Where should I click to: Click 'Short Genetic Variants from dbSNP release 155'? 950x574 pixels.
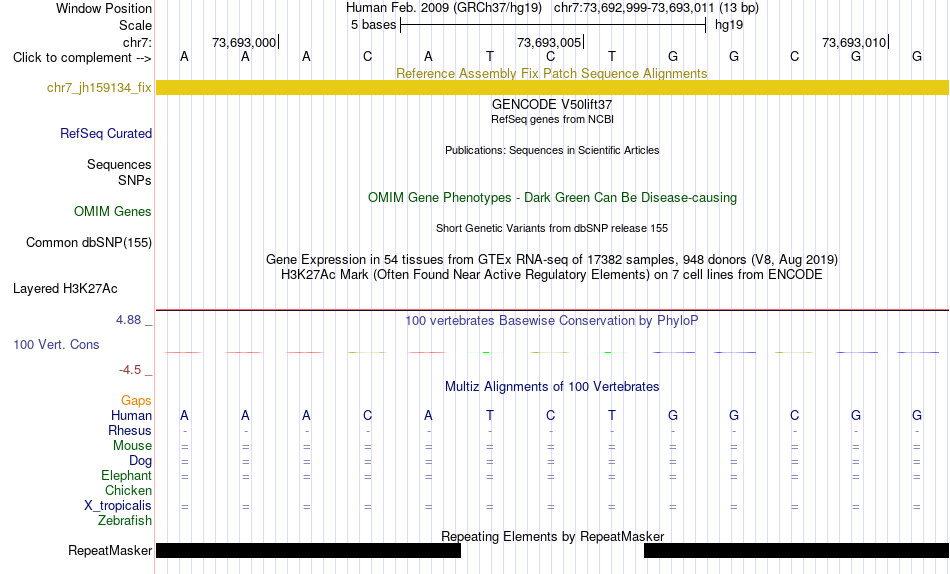[x=552, y=229]
